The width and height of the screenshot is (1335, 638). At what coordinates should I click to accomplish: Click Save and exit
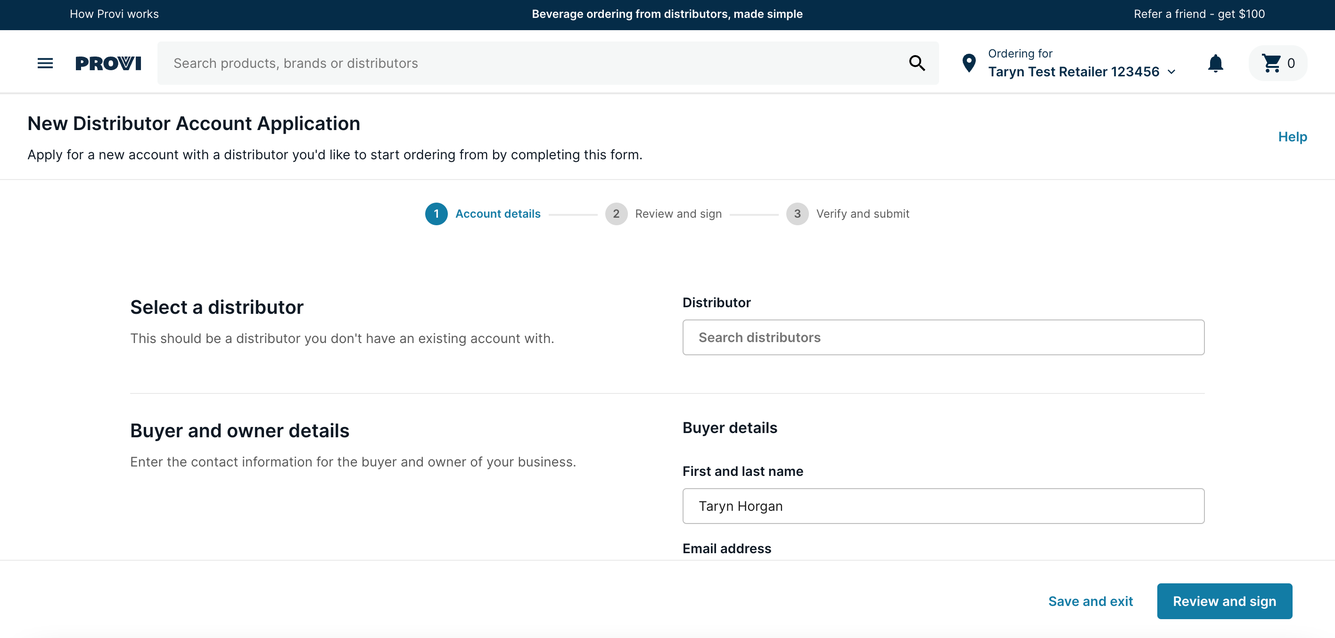(x=1090, y=601)
